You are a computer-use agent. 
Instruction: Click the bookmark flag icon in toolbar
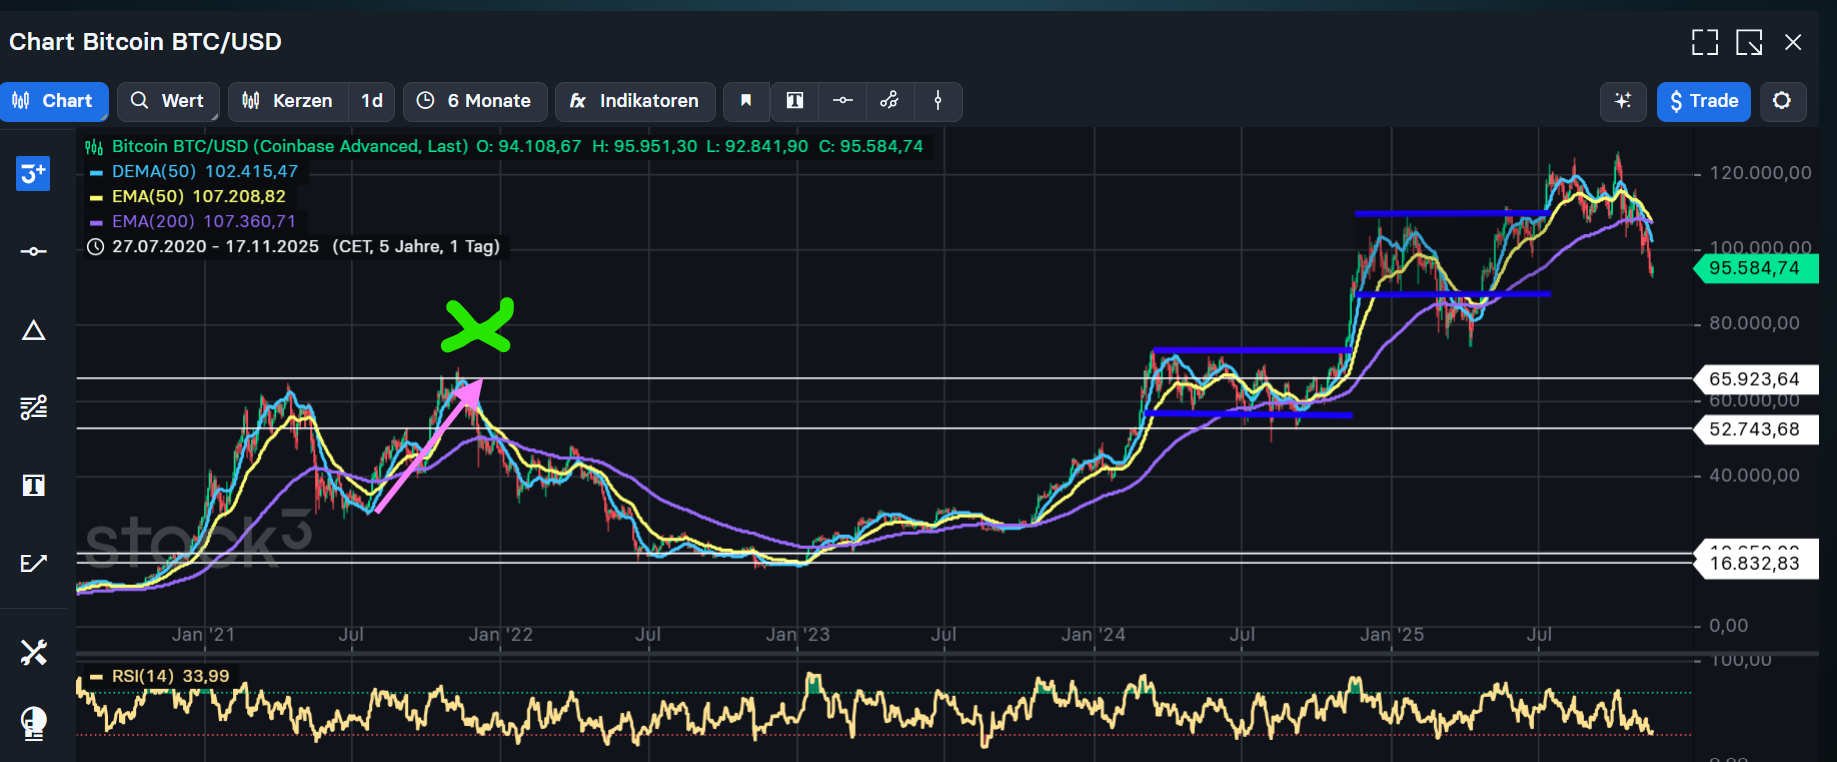click(746, 101)
